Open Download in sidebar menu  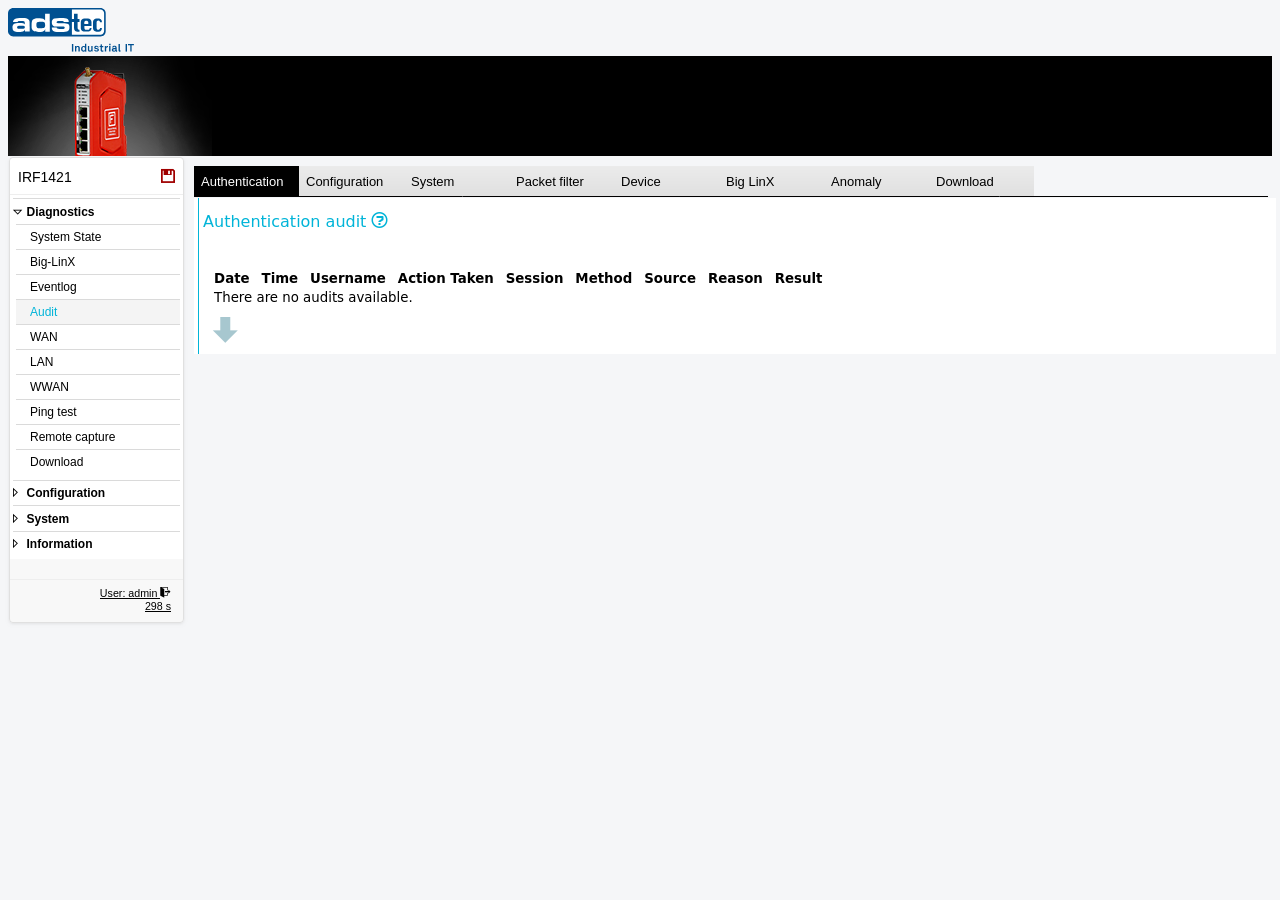tap(98, 462)
